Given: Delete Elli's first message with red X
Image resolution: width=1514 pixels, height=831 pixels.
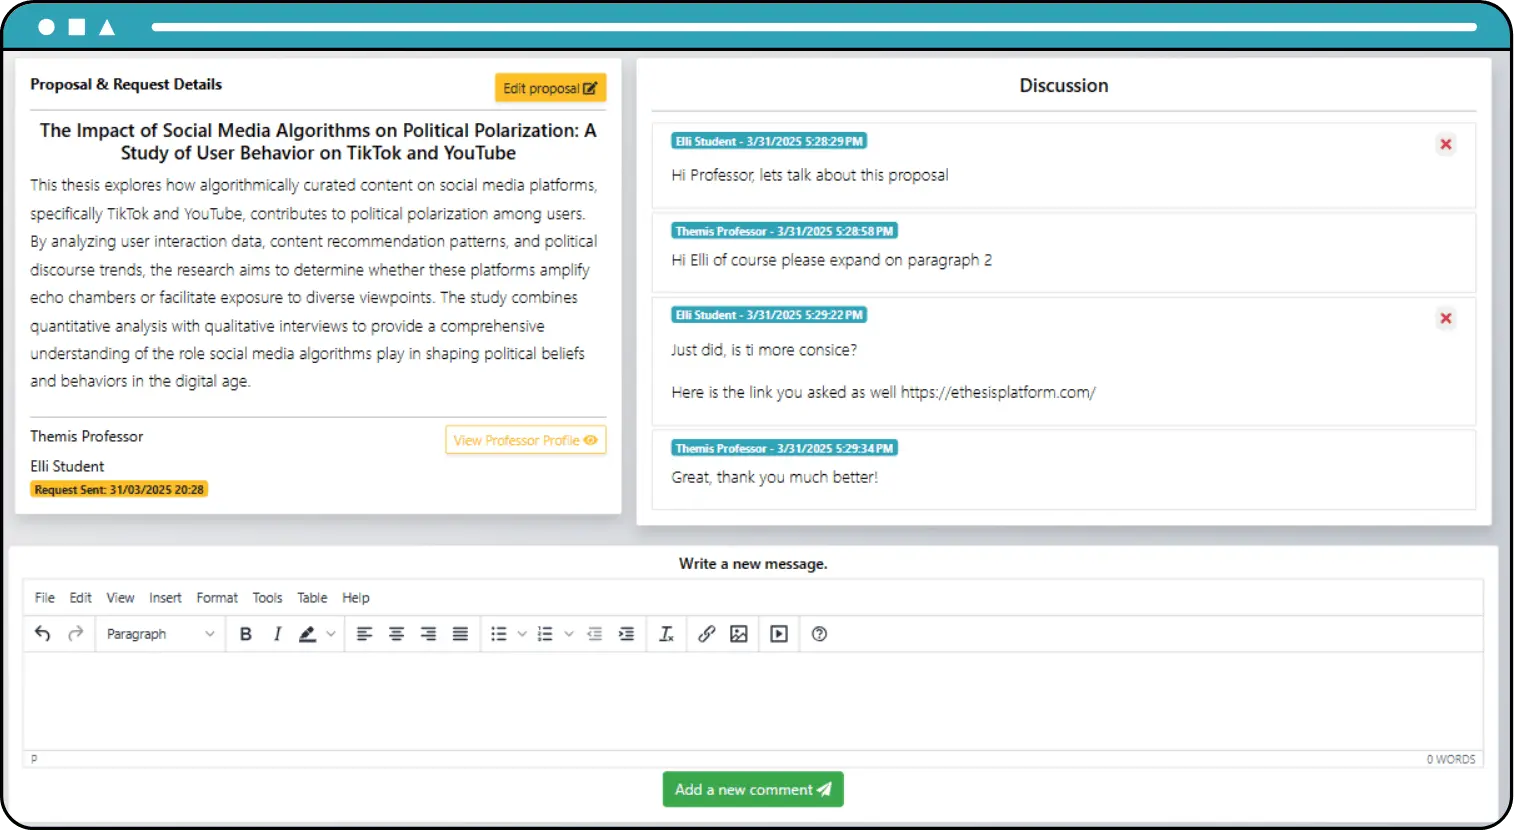Looking at the screenshot, I should click(x=1445, y=144).
